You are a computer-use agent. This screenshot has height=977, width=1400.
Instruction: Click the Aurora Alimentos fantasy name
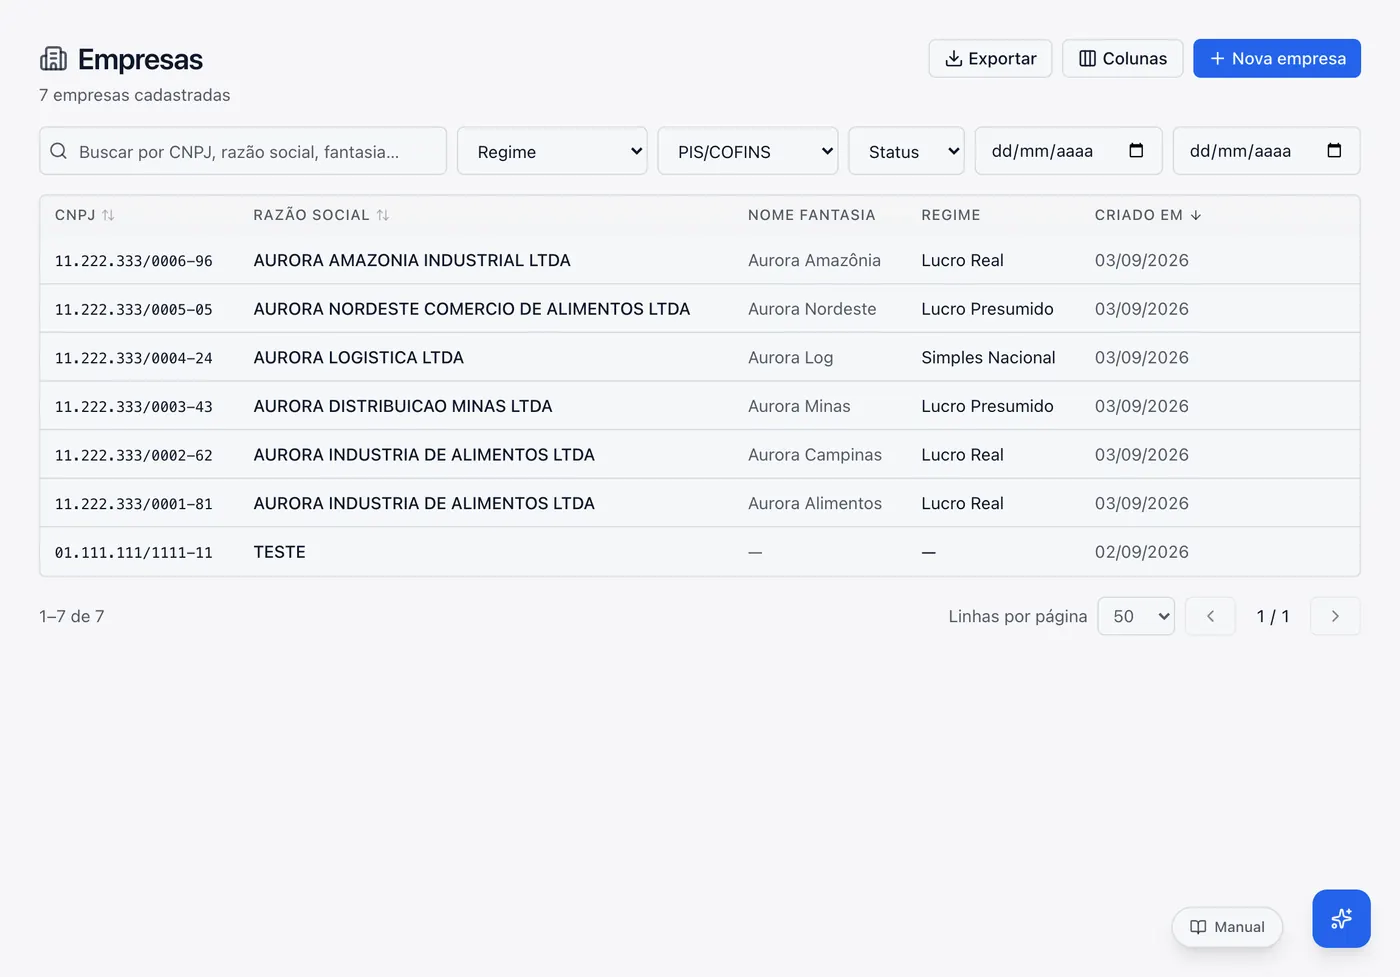point(815,503)
